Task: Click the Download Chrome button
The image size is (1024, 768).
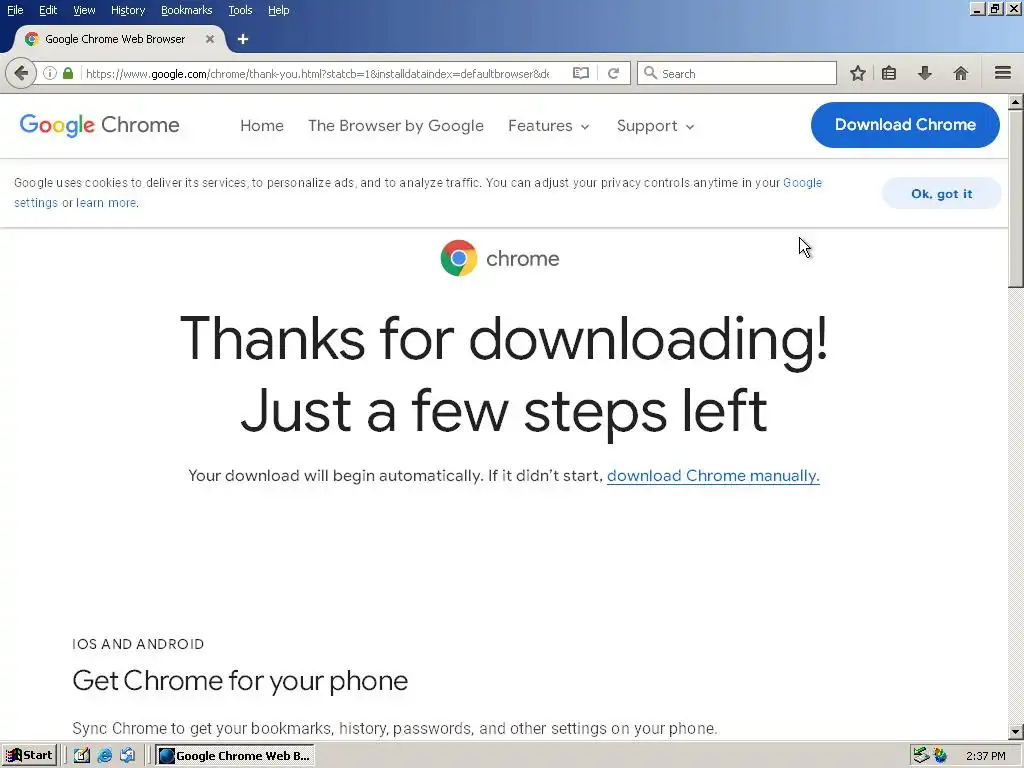Action: pyautogui.click(x=905, y=125)
